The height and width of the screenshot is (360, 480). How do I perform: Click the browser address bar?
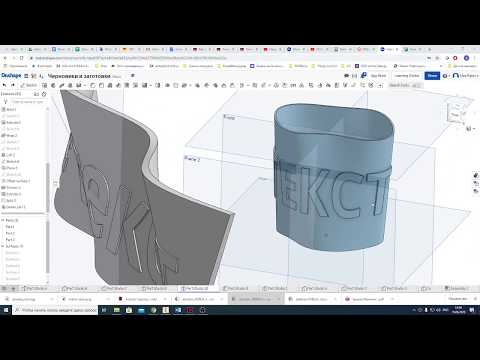click(x=227, y=58)
